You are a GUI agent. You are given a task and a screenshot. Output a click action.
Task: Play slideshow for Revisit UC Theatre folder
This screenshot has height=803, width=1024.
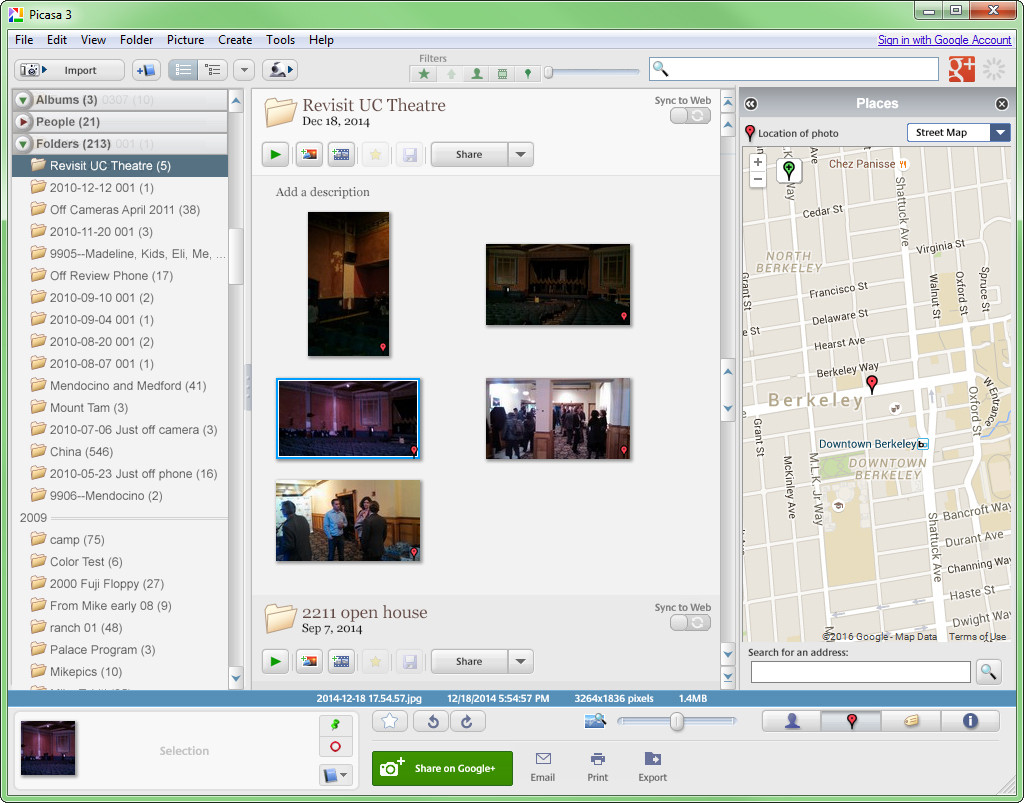click(x=275, y=155)
